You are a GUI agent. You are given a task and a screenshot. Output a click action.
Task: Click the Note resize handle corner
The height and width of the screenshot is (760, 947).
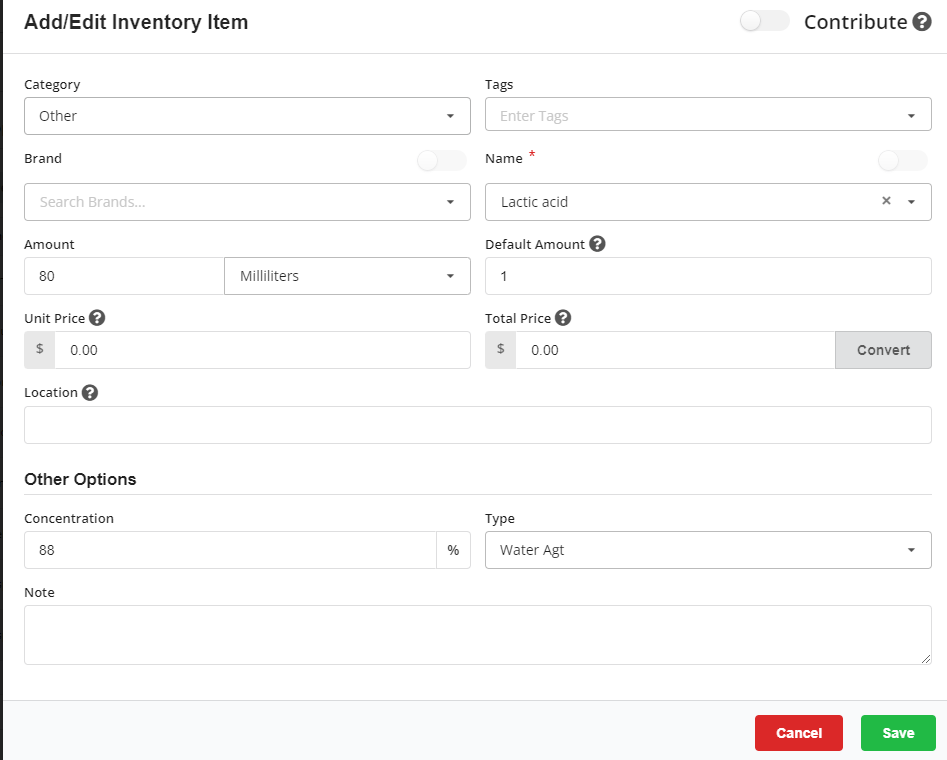tap(926, 659)
